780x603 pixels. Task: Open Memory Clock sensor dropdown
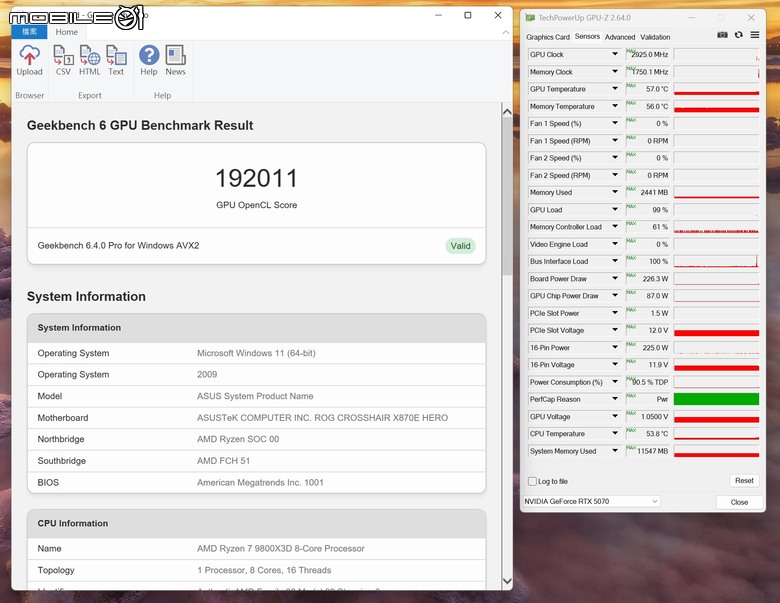coord(615,71)
